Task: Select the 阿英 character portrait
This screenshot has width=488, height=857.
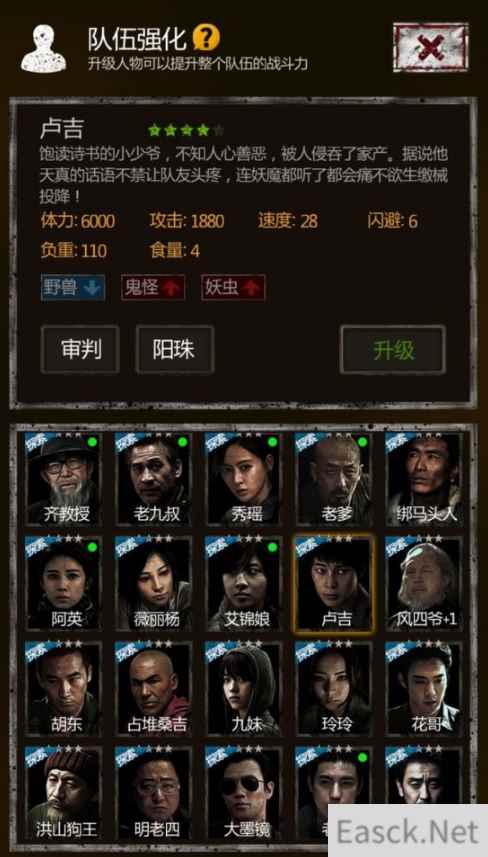Action: (x=64, y=583)
